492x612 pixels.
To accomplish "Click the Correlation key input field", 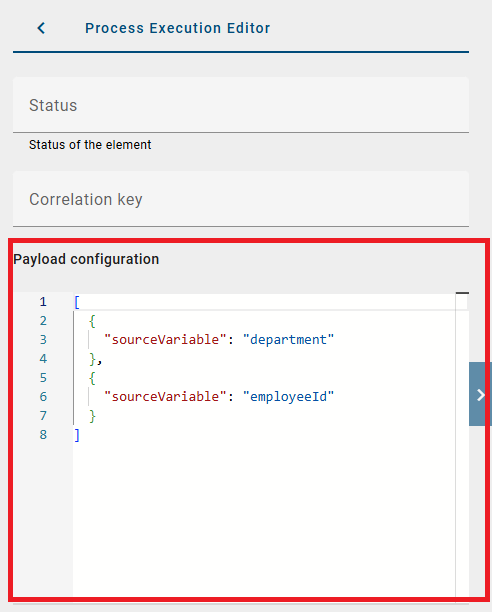I will coord(241,199).
